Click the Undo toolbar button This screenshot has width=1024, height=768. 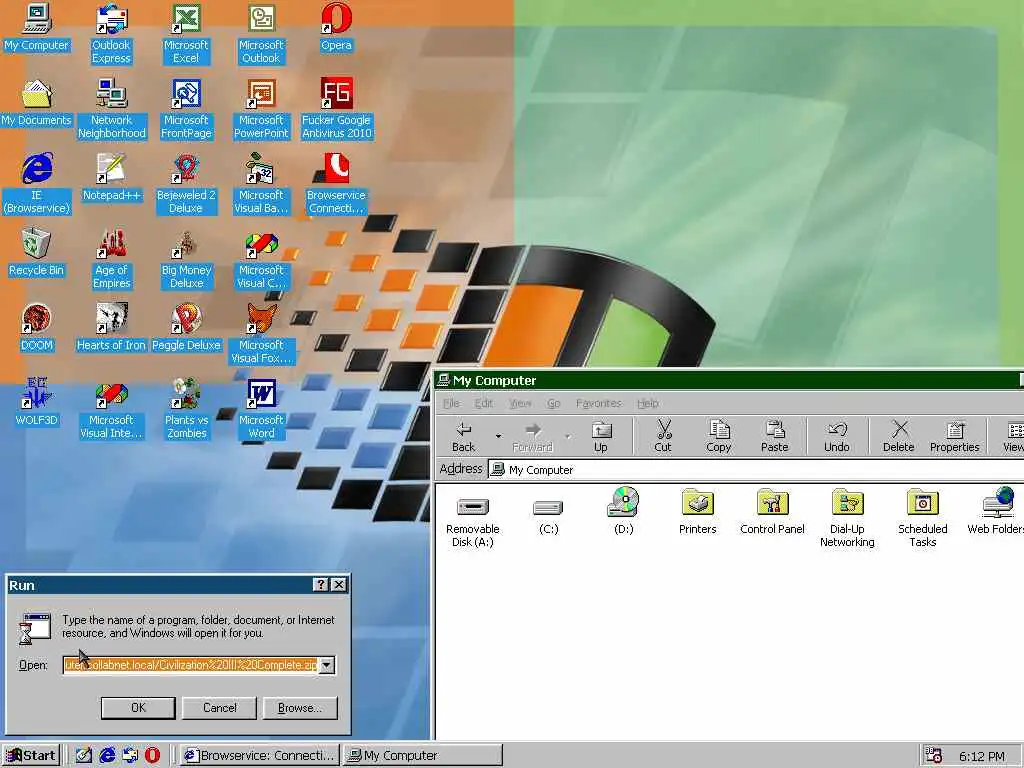point(837,437)
